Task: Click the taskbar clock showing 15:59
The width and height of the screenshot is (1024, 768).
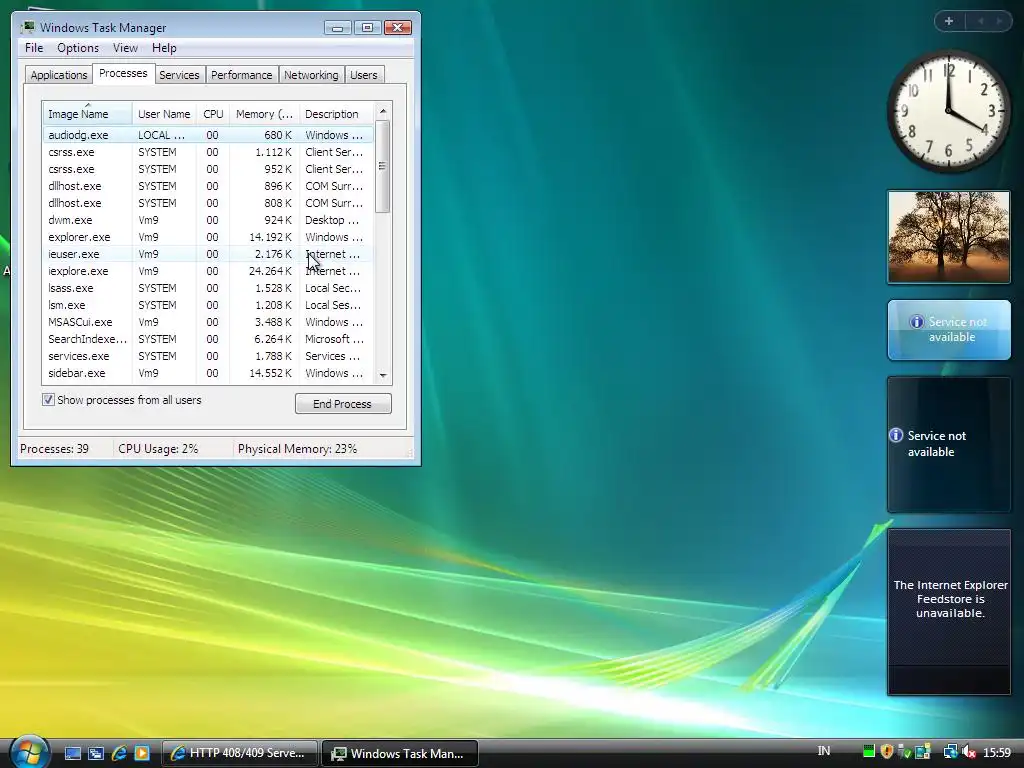Action: pyautogui.click(x=997, y=752)
